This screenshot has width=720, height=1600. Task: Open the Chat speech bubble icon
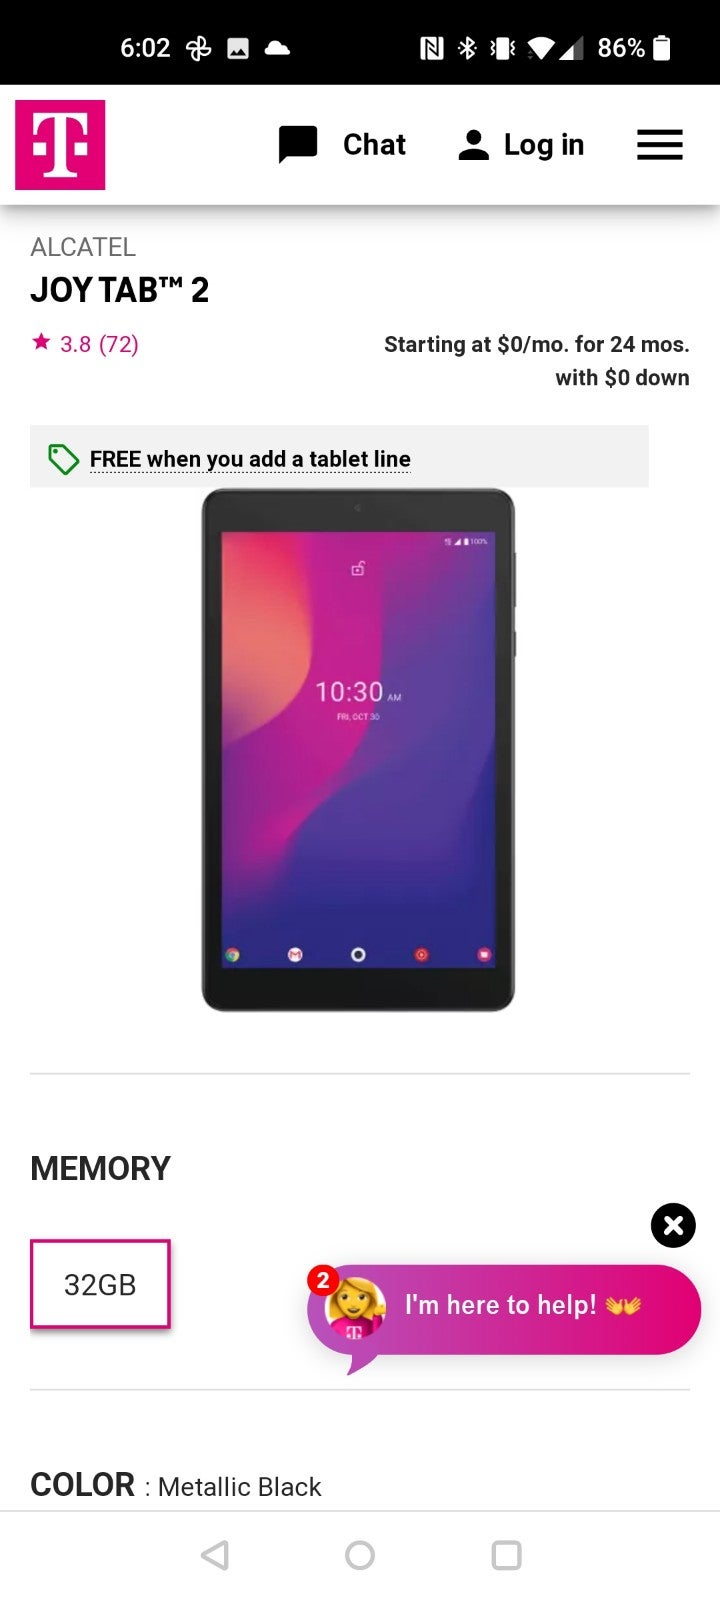click(x=298, y=145)
